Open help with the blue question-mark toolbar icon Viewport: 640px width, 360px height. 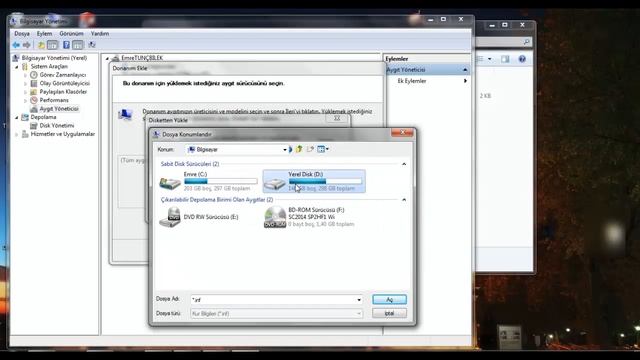click(66, 45)
